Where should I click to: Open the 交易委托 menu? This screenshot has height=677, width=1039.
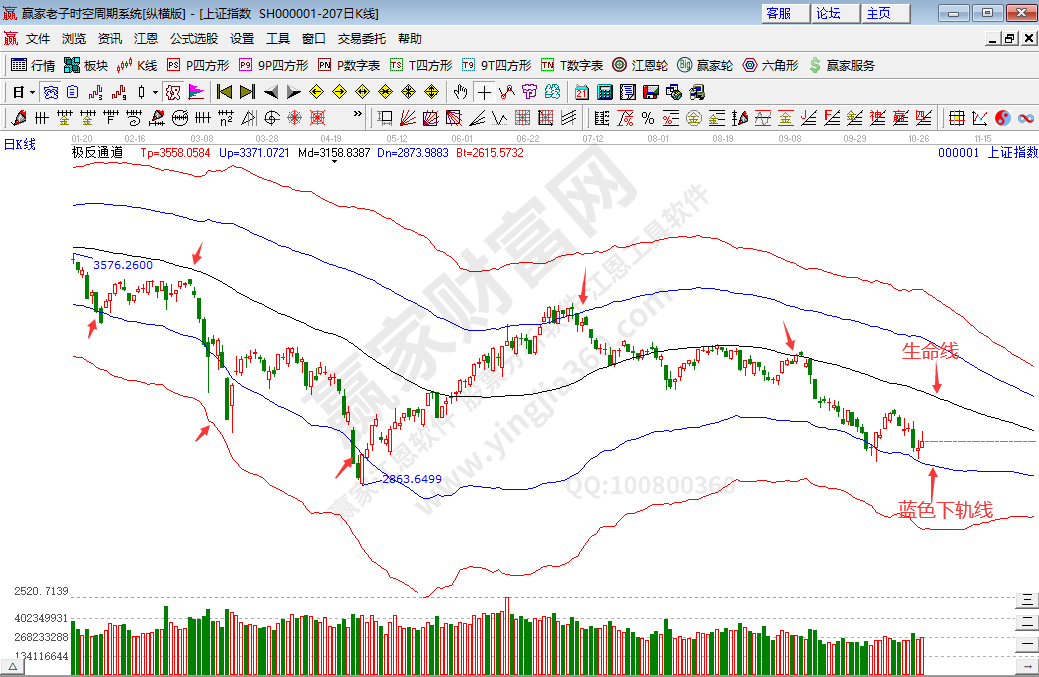click(x=361, y=39)
